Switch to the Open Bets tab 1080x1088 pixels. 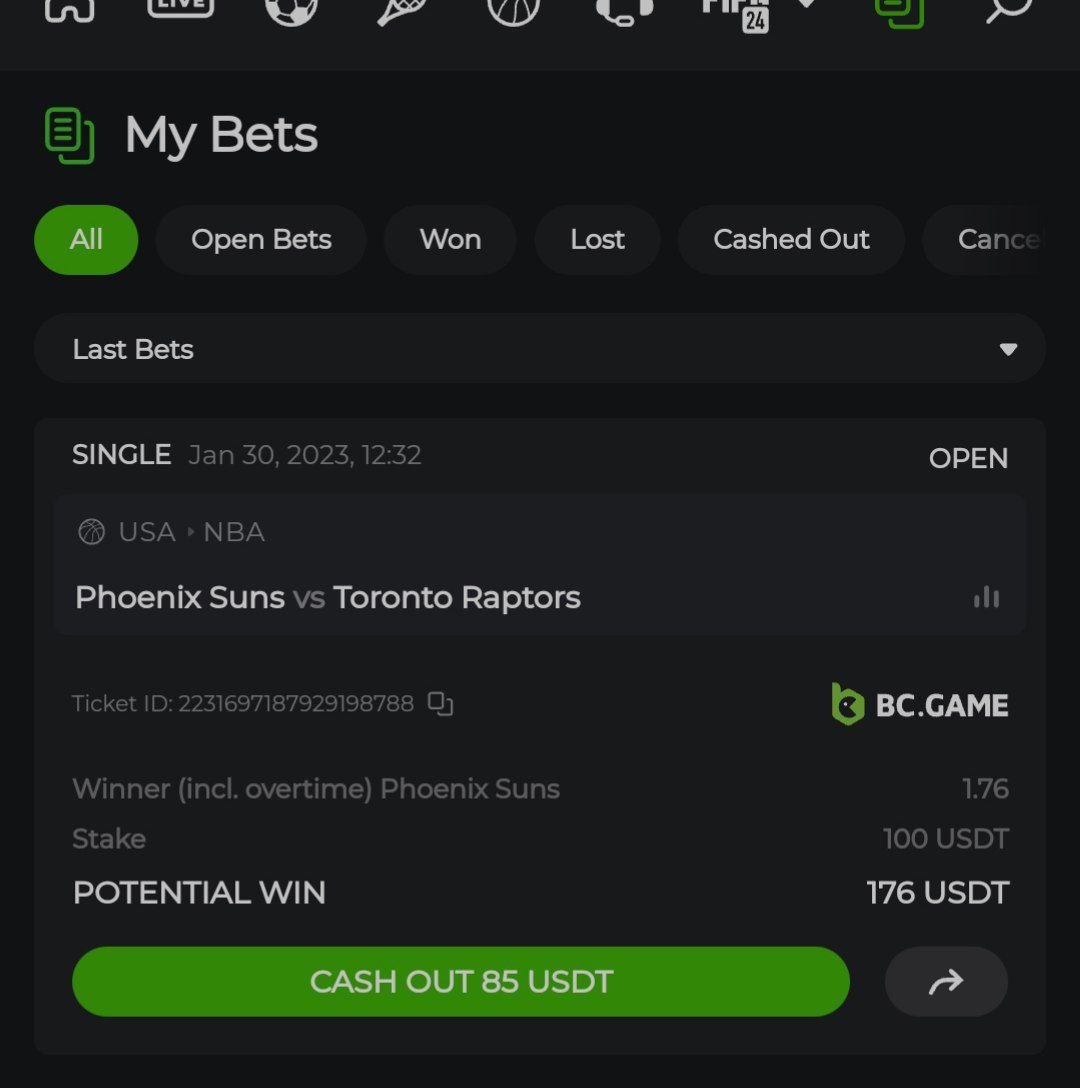click(261, 240)
